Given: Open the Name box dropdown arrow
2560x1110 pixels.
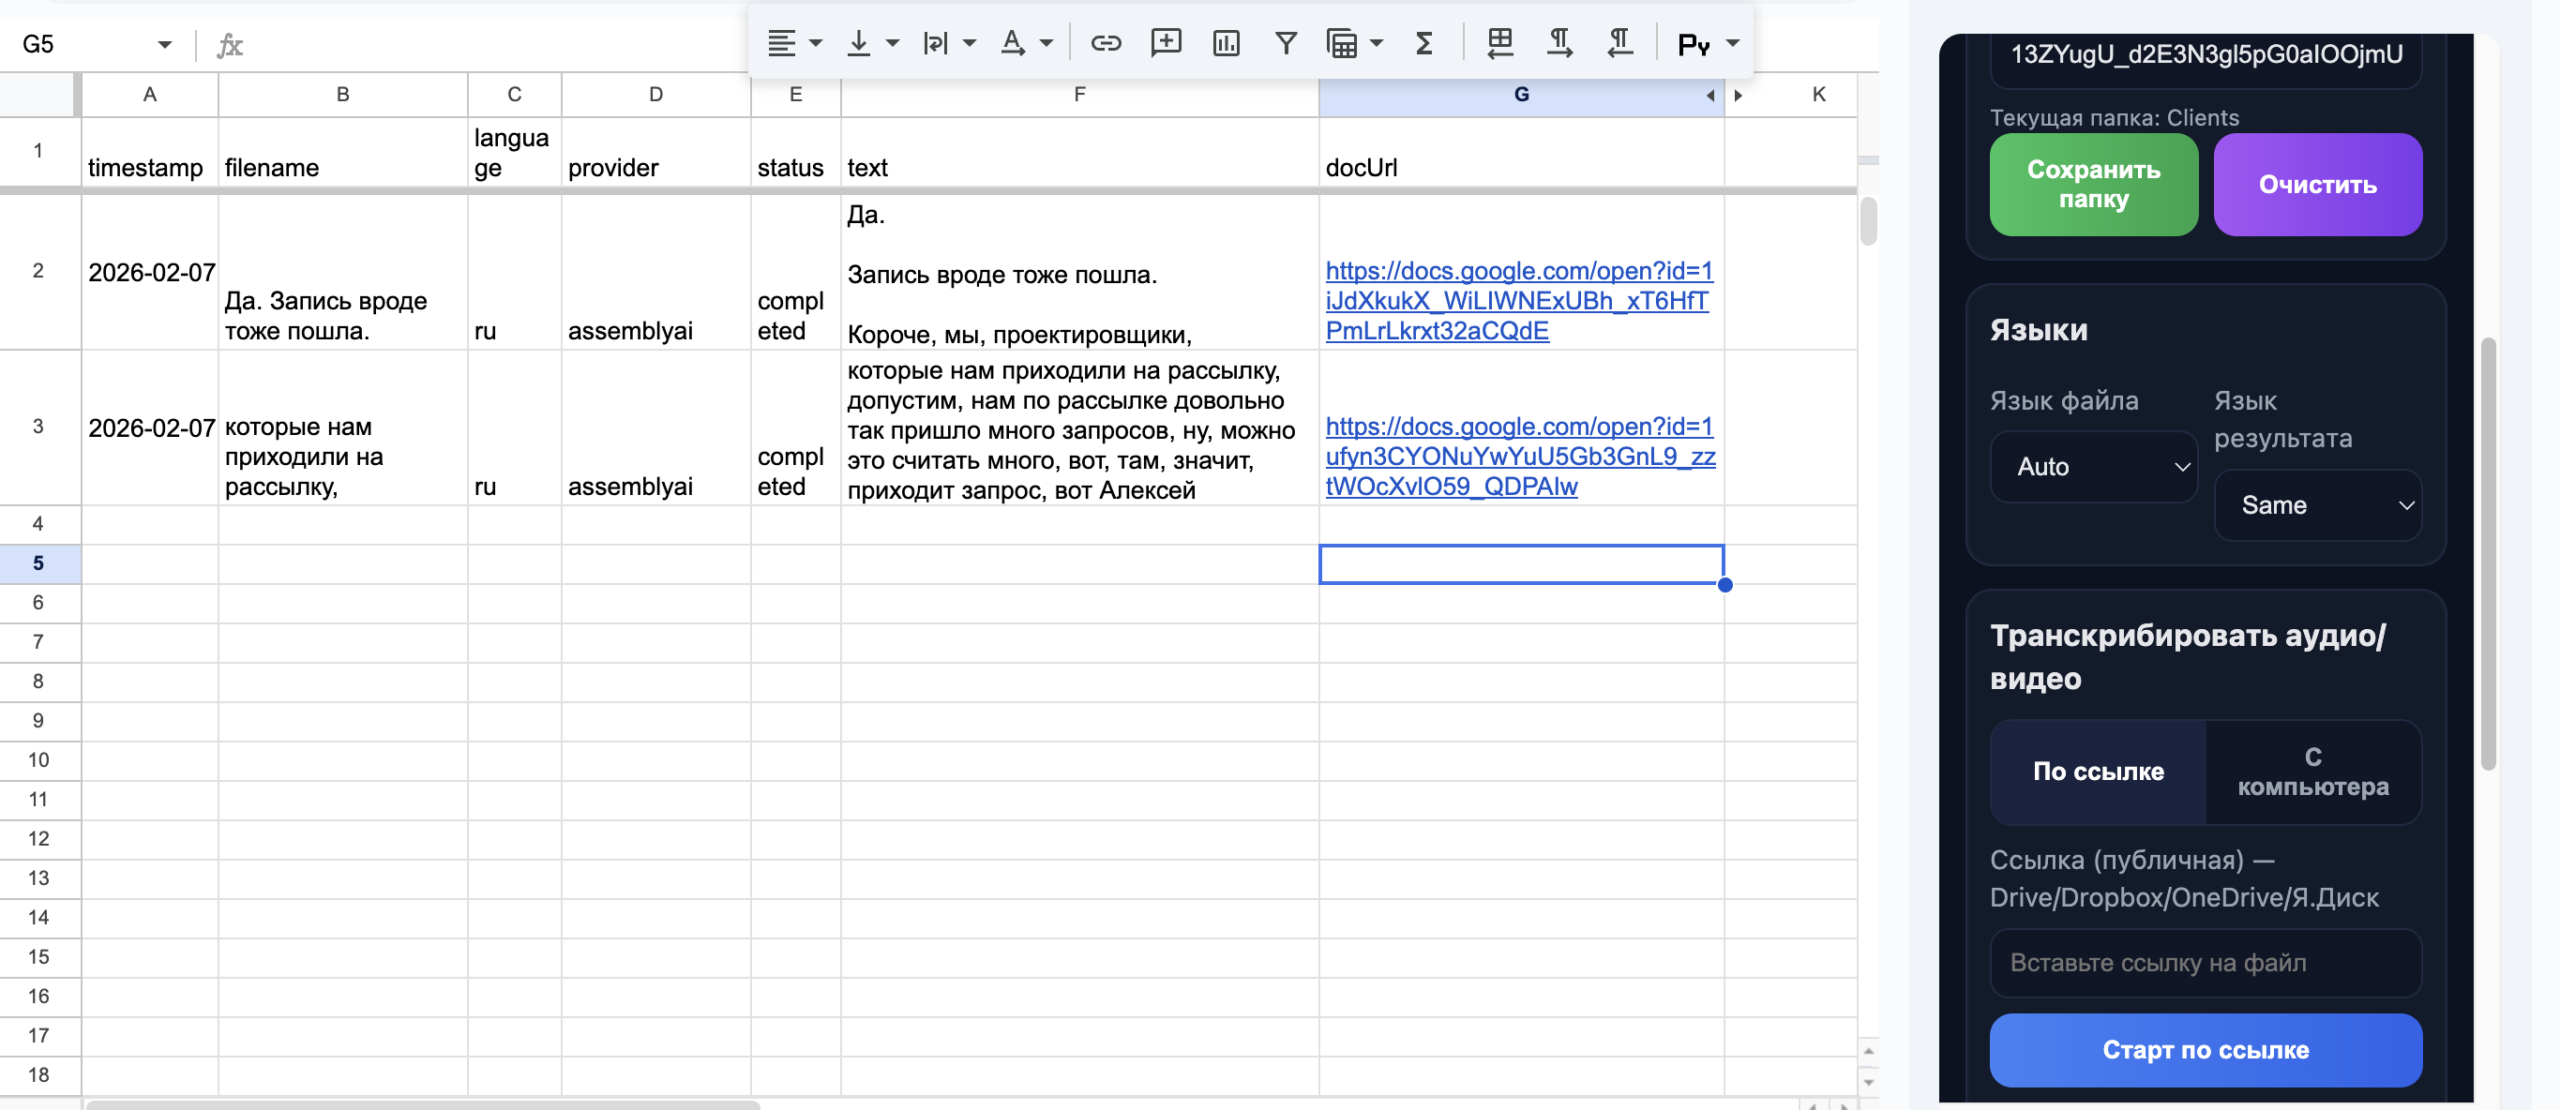Looking at the screenshot, I should click(165, 44).
